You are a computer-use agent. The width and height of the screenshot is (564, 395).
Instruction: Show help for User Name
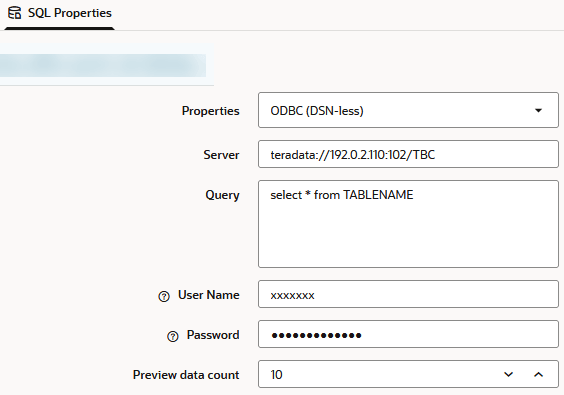[164, 296]
